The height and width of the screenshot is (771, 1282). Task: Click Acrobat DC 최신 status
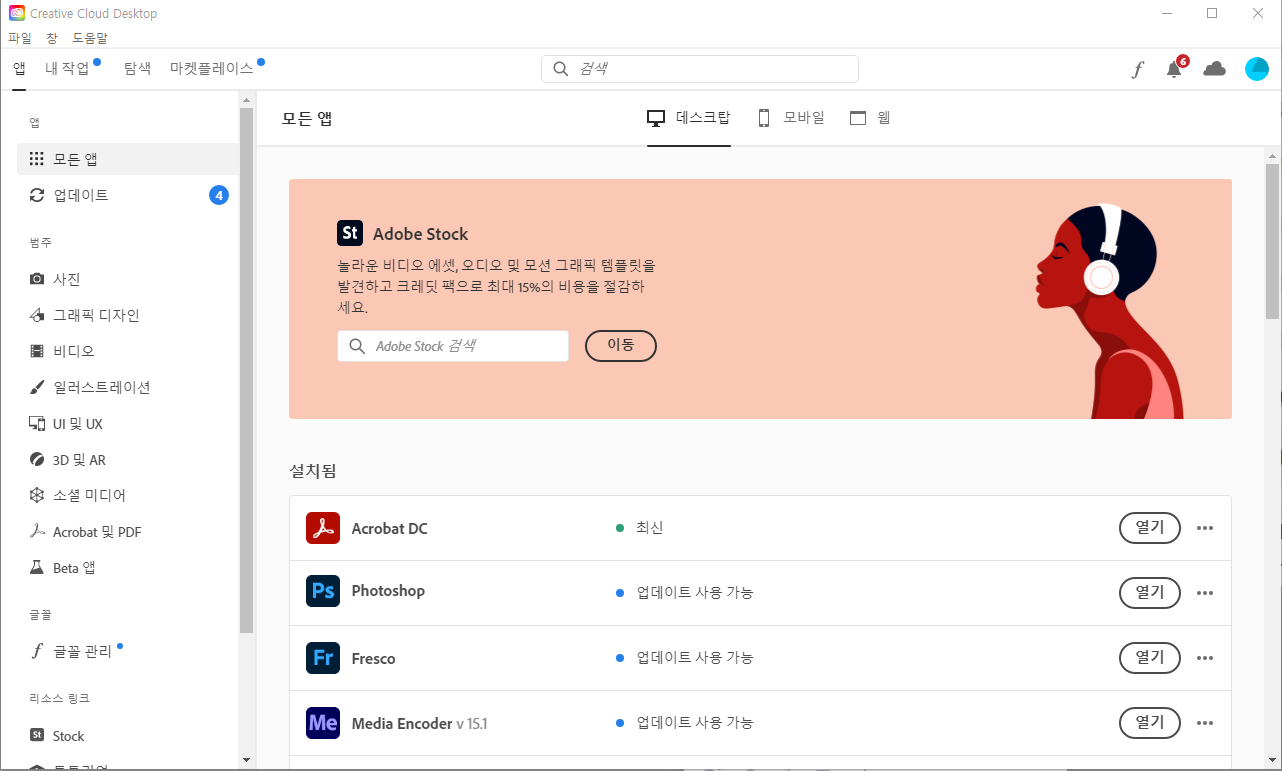pos(640,527)
